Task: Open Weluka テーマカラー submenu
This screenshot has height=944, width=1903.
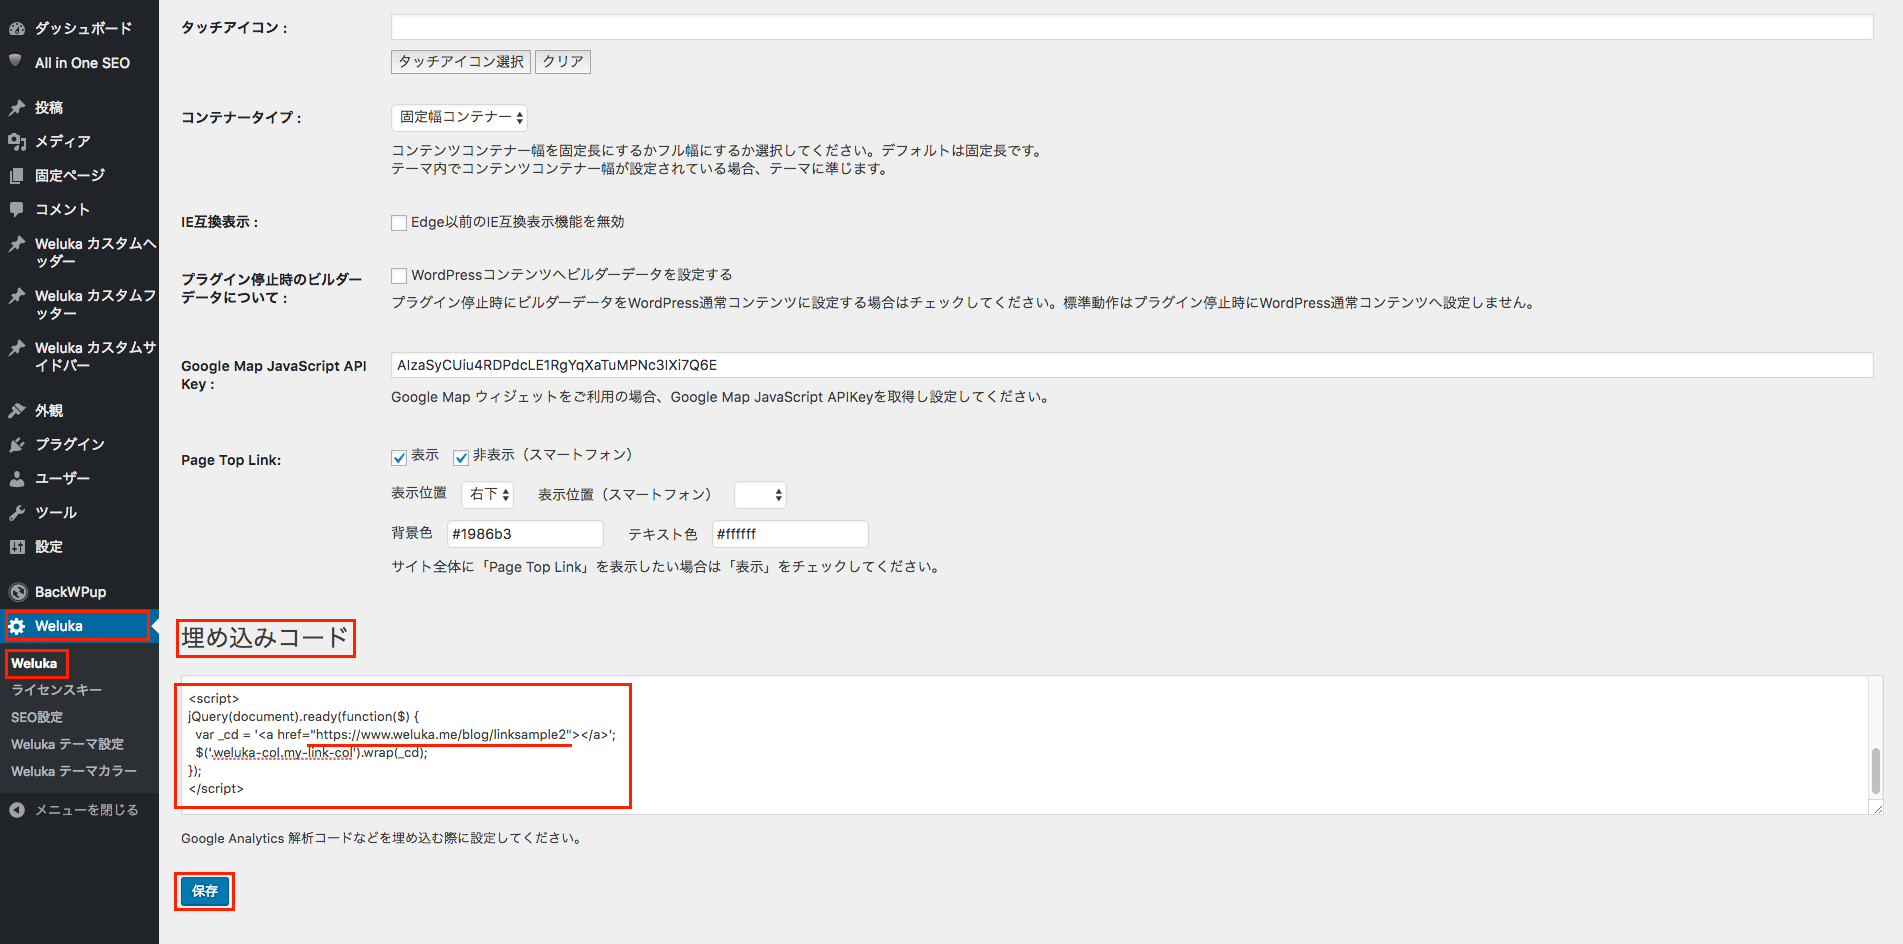Action: click(74, 771)
